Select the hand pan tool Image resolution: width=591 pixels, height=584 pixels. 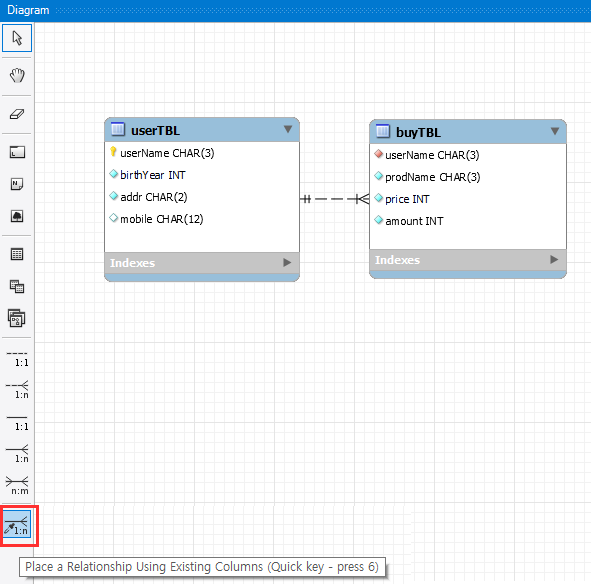coord(17,76)
